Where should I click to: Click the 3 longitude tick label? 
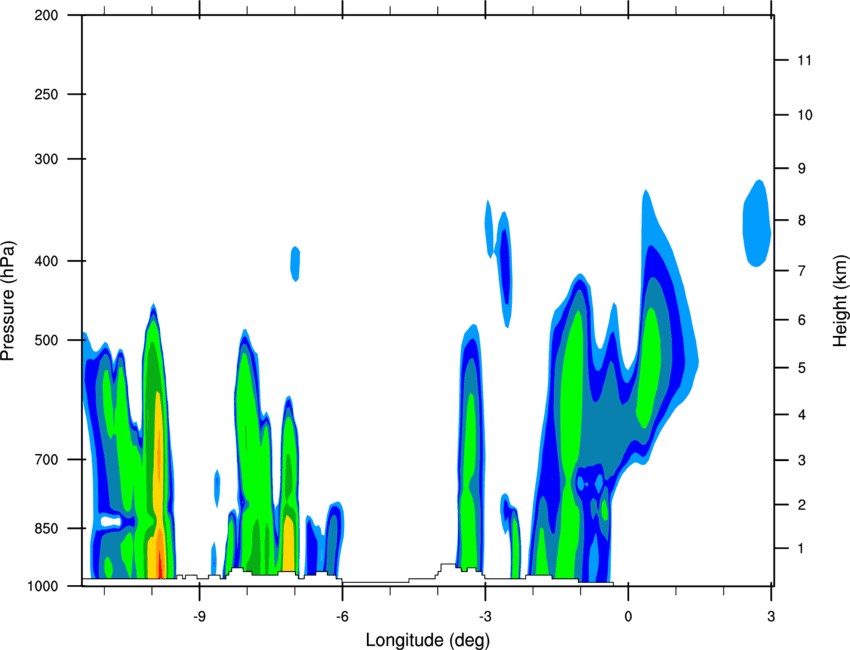tap(771, 617)
